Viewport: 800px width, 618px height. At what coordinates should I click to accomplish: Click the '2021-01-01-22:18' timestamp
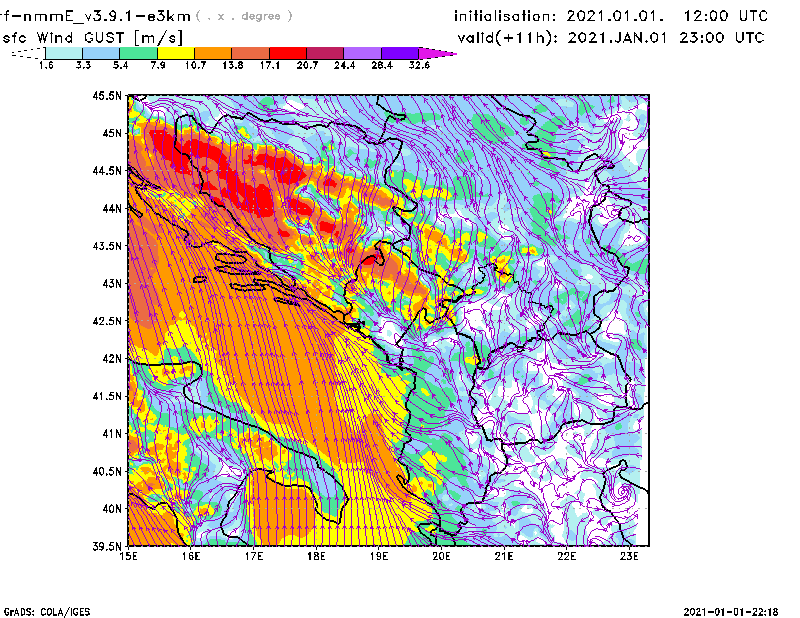pos(731,611)
